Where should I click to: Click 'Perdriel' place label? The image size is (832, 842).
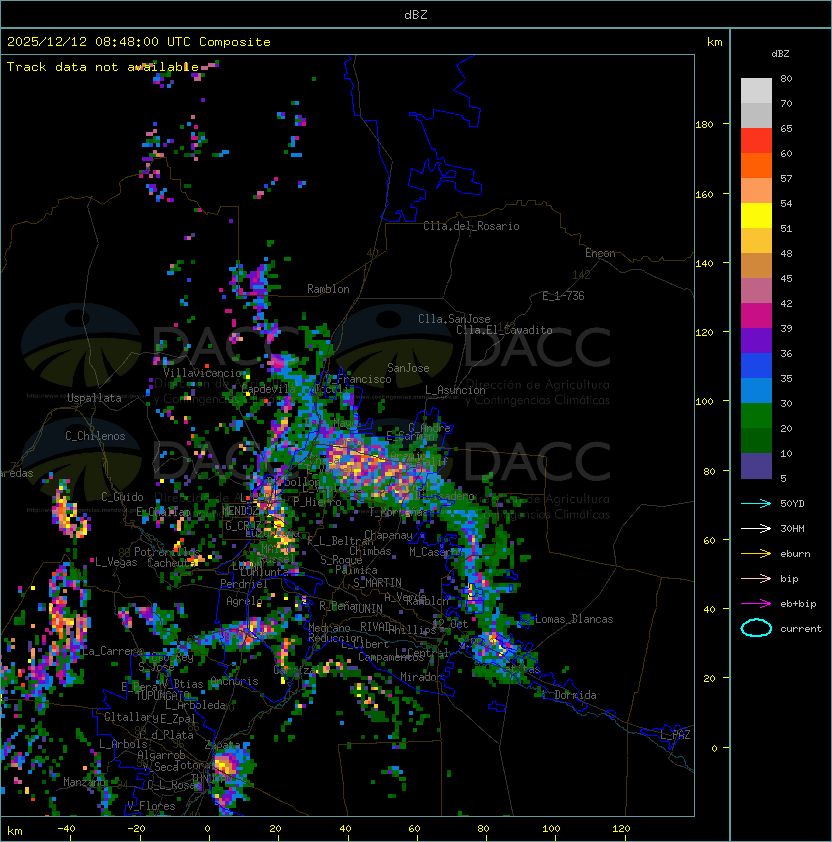[244, 584]
